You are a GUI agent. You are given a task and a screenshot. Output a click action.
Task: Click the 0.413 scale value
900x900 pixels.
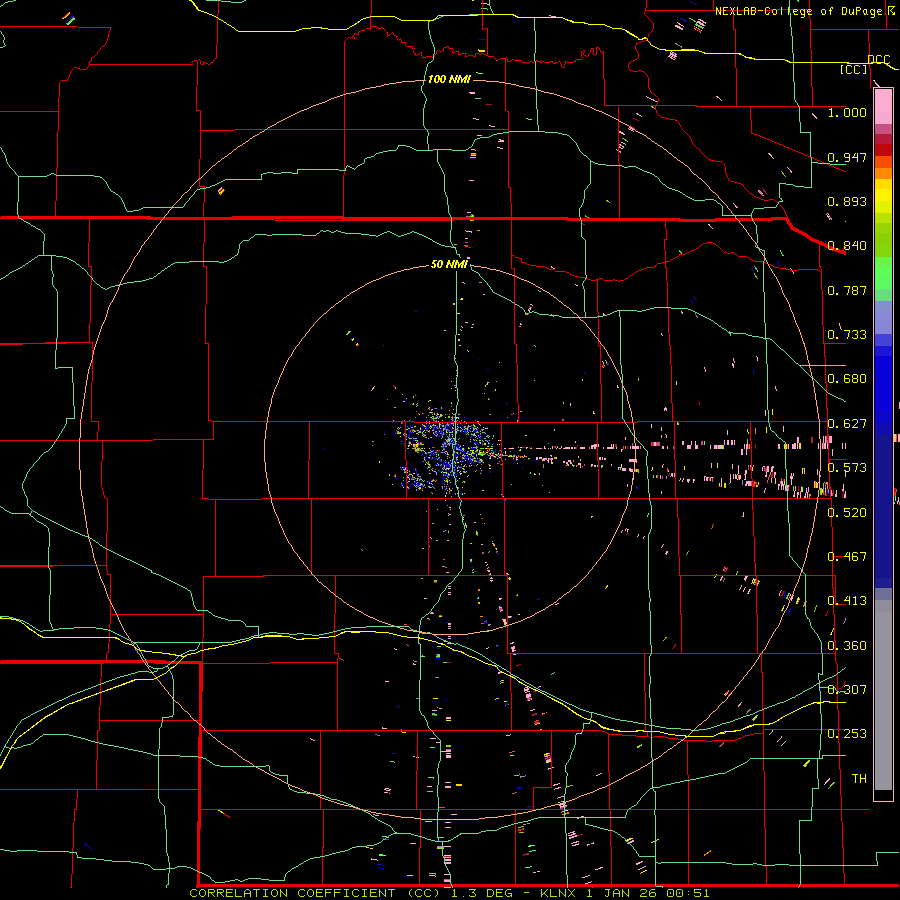pyautogui.click(x=847, y=601)
